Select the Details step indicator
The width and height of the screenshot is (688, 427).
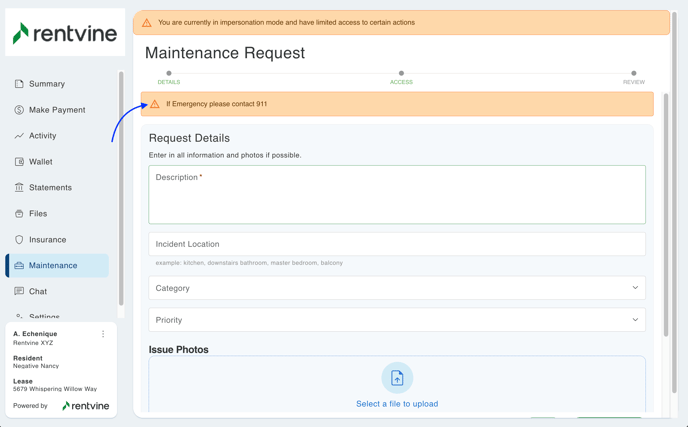[169, 76]
